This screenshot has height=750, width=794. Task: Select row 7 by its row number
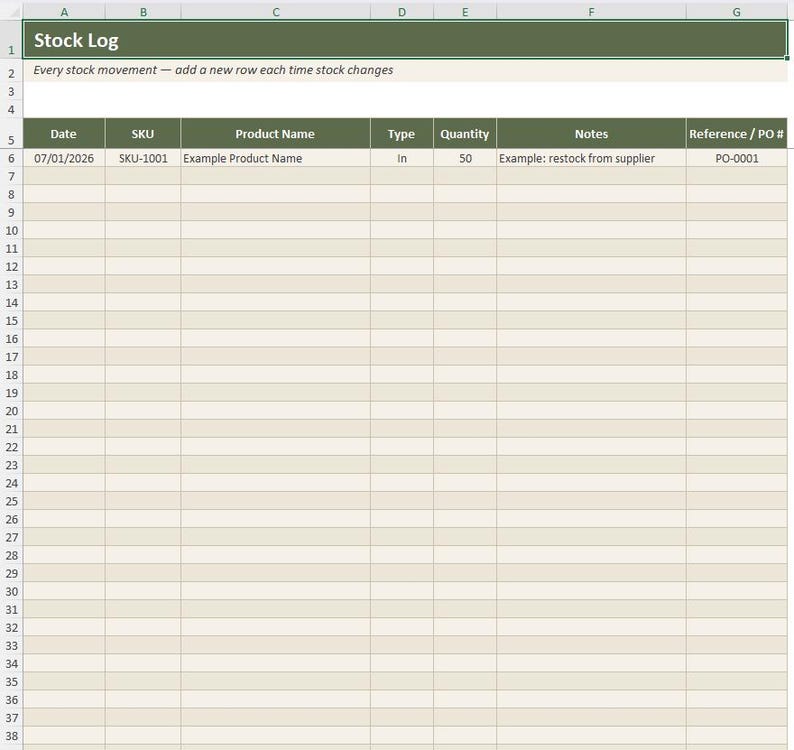tap(11, 176)
